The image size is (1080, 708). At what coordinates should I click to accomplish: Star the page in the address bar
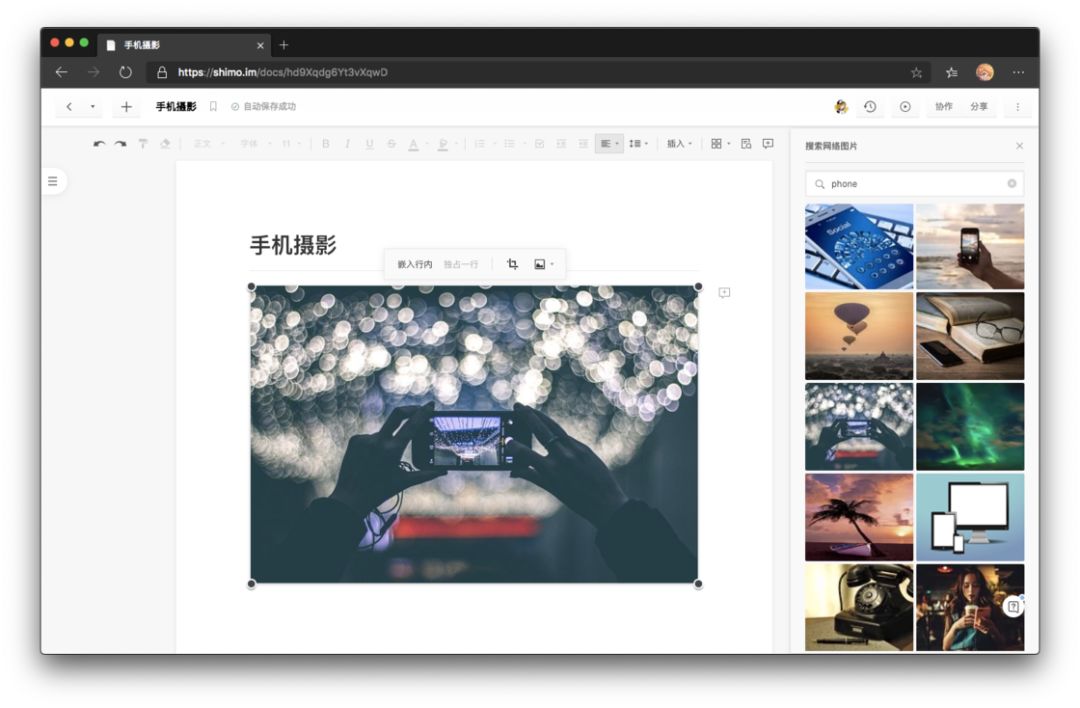(916, 72)
